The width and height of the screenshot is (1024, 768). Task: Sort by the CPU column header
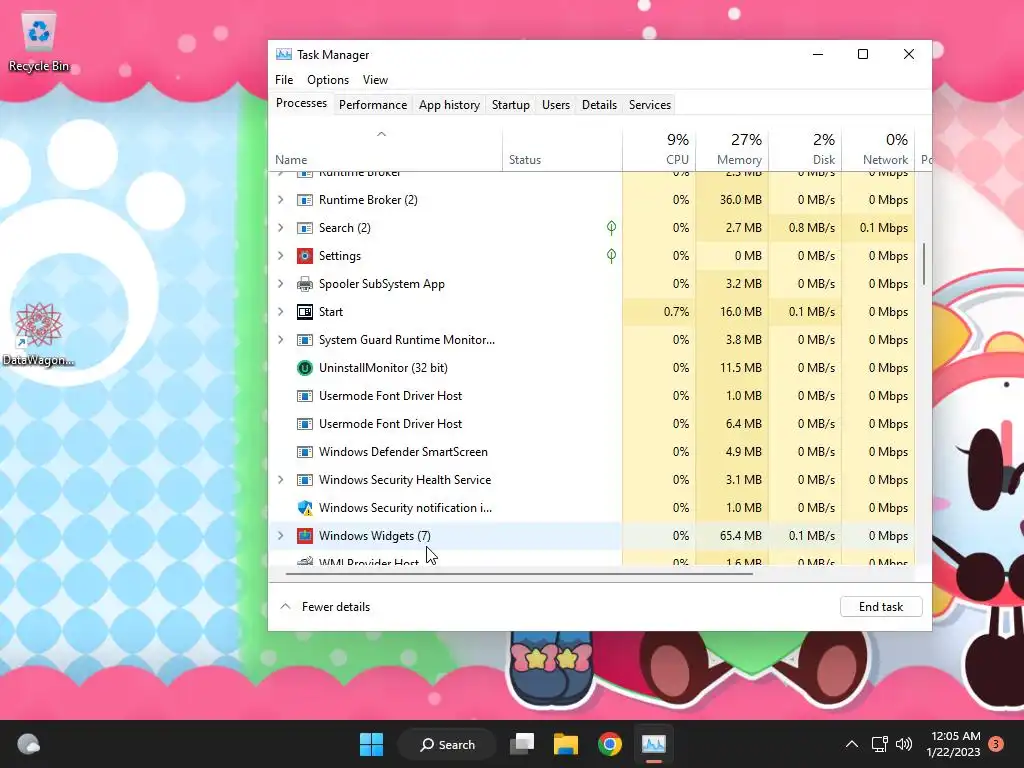click(x=659, y=150)
